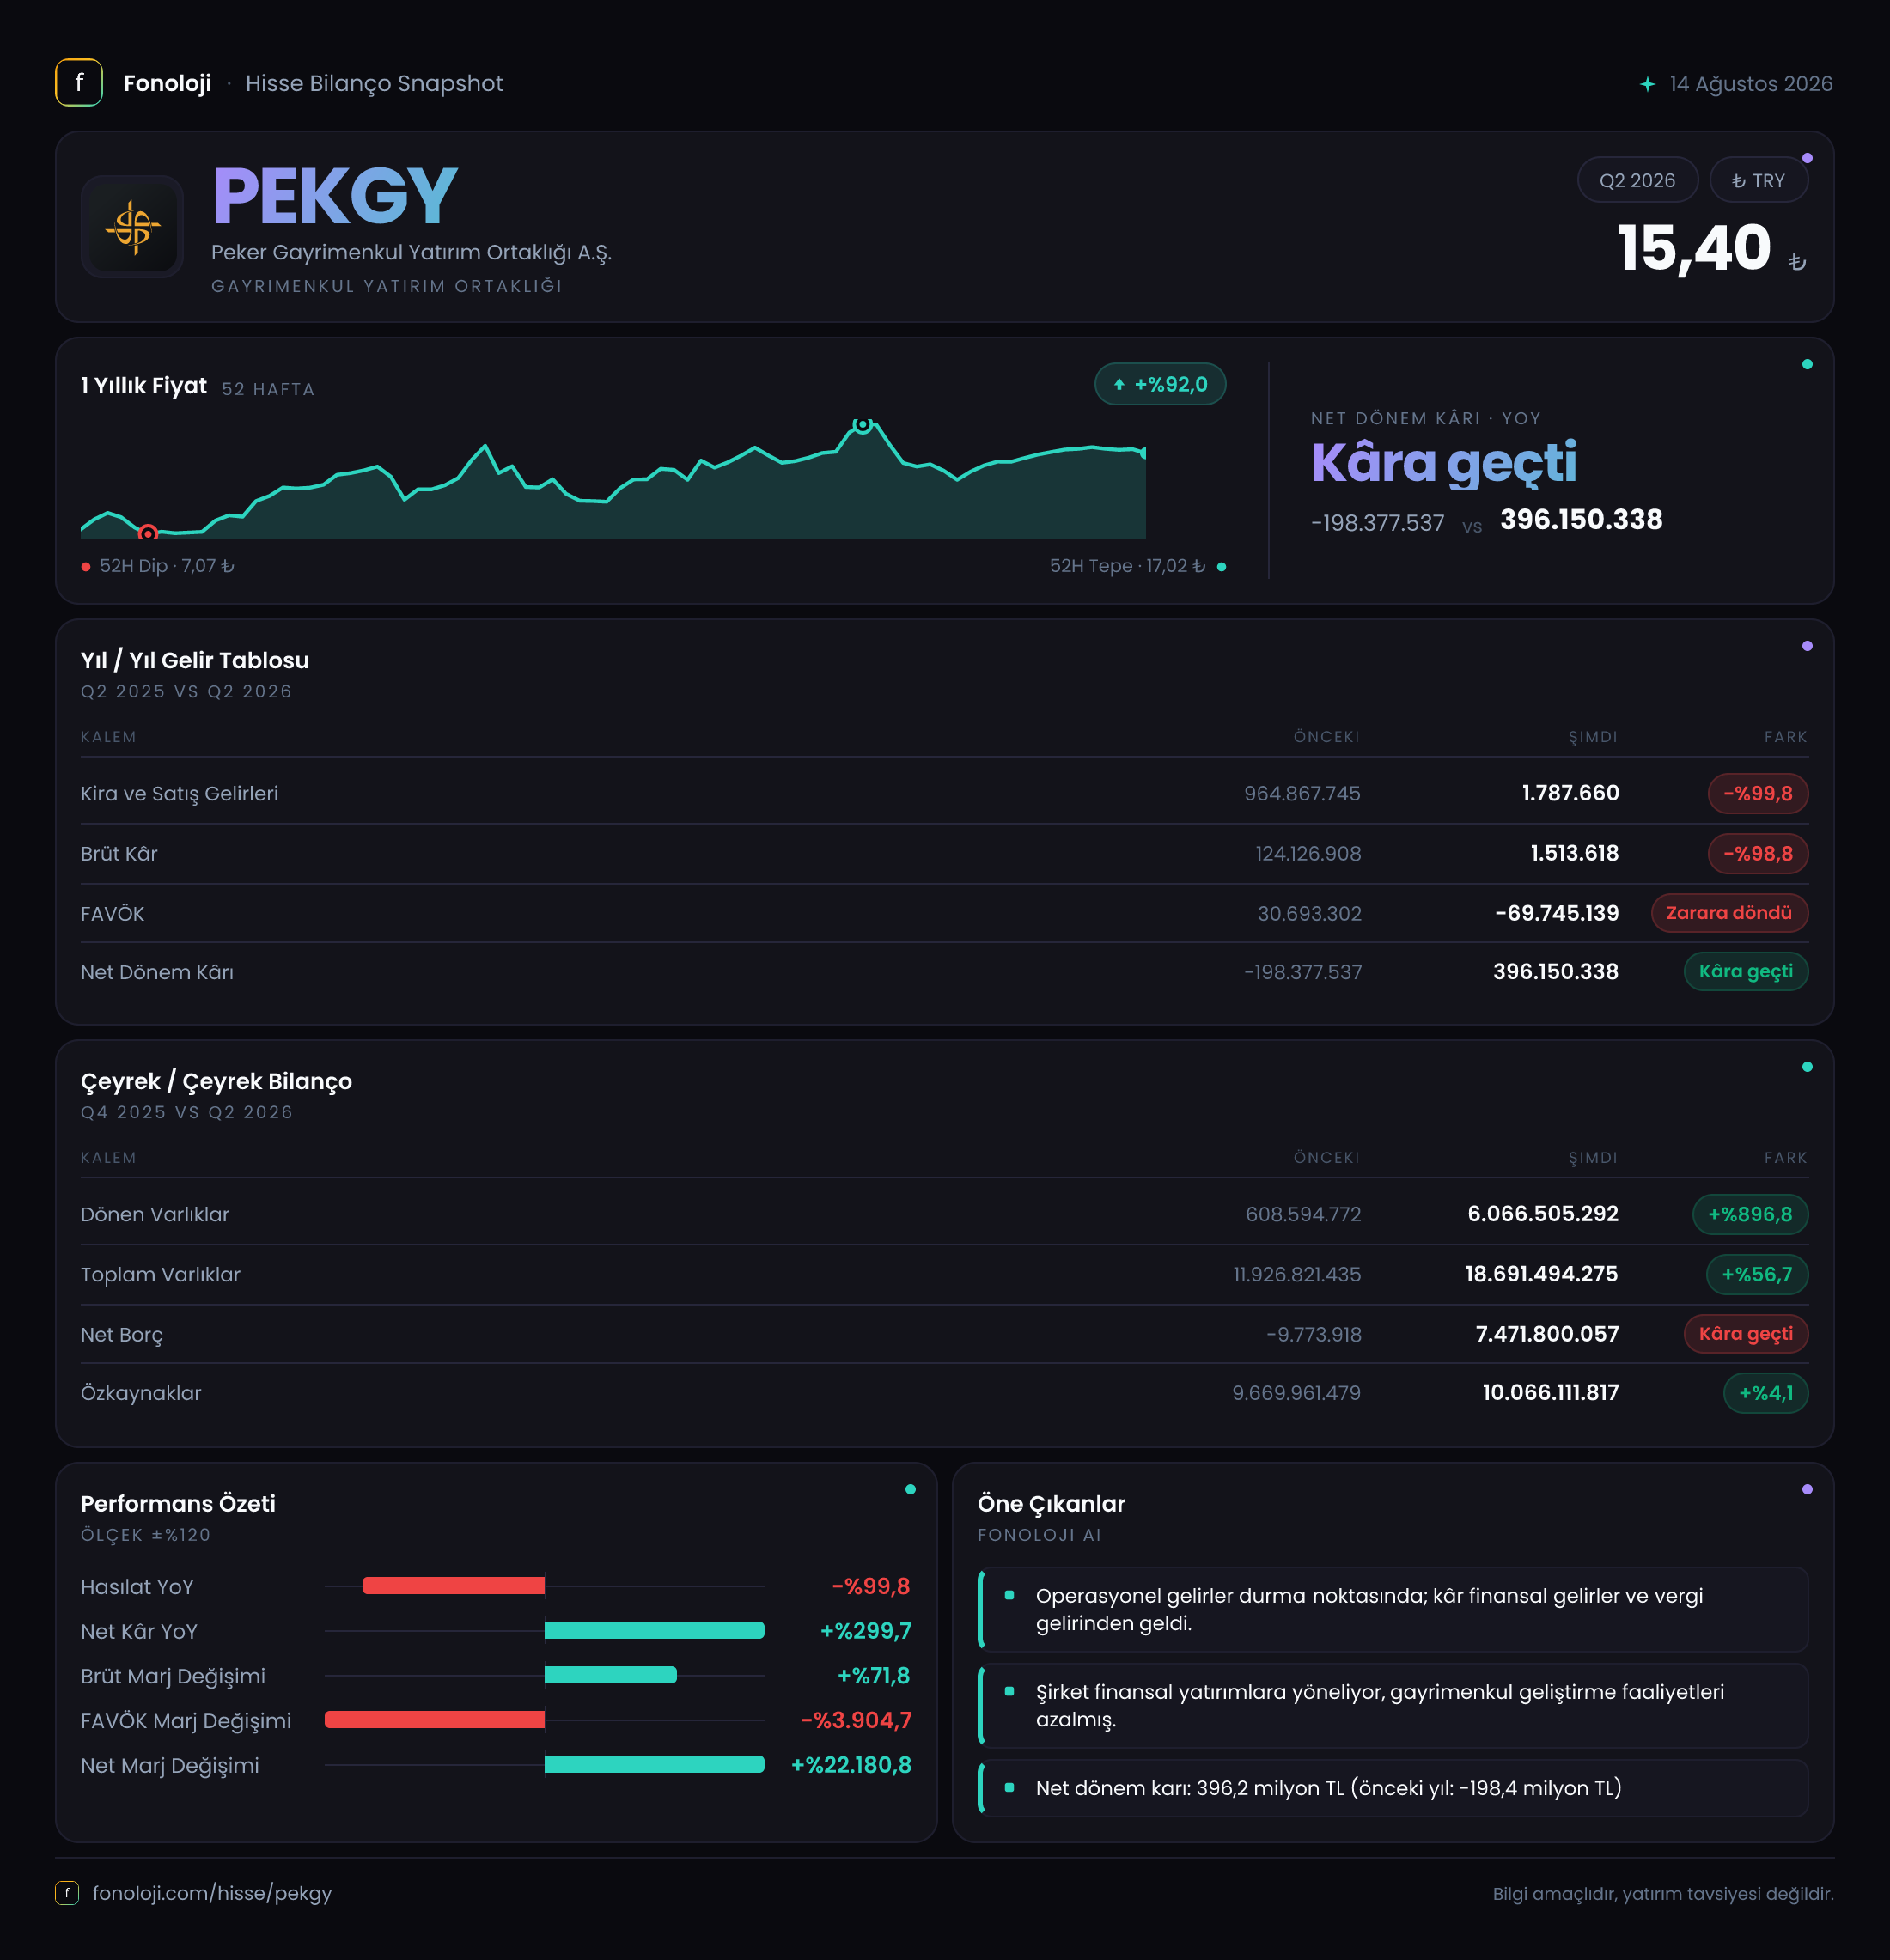This screenshot has height=1960, width=1890.
Task: Click the teal 52-week high marker on chart
Action: point(862,425)
